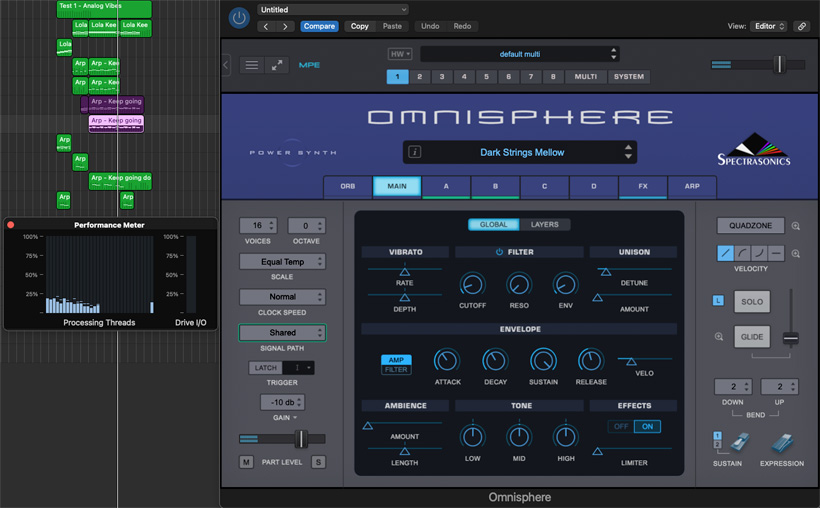The image size is (820, 508).
Task: Click the Filter RESO knob
Action: click(519, 285)
